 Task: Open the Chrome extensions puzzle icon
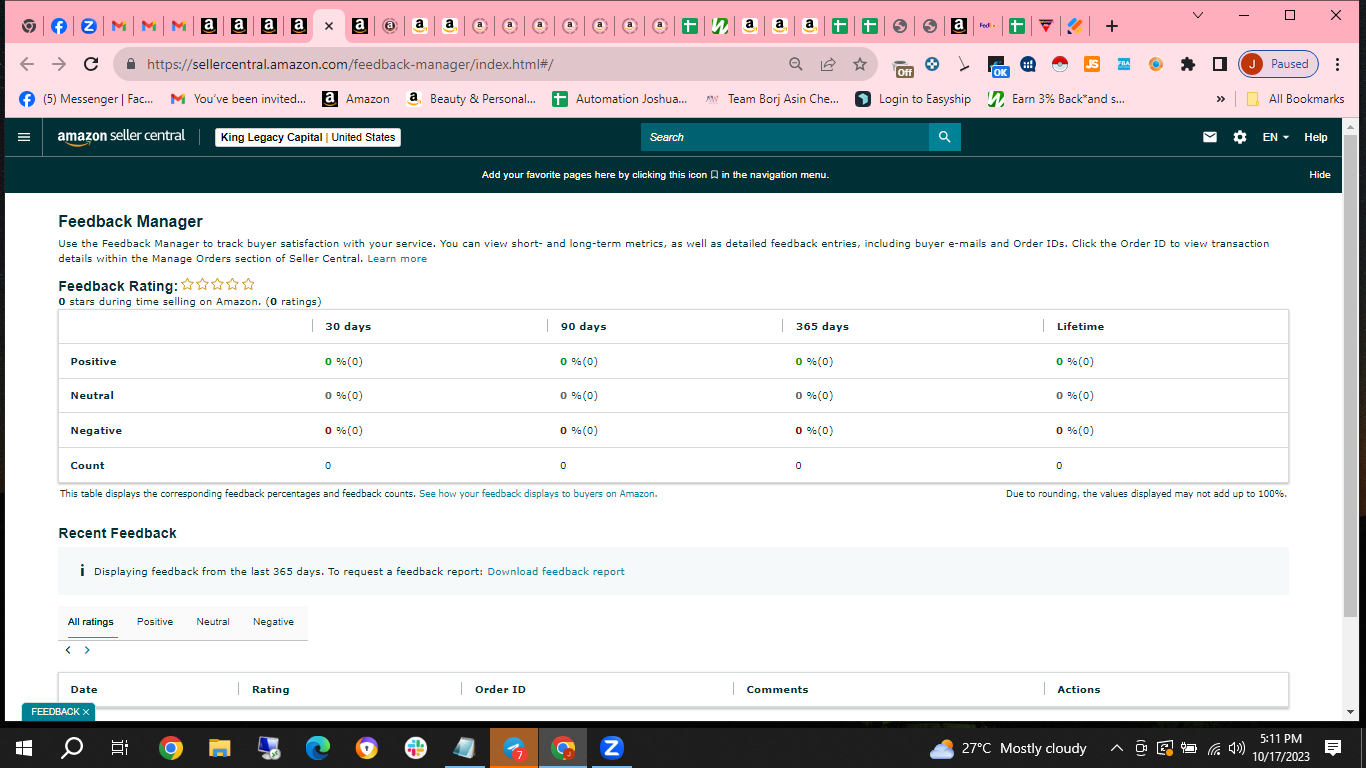[x=1188, y=64]
